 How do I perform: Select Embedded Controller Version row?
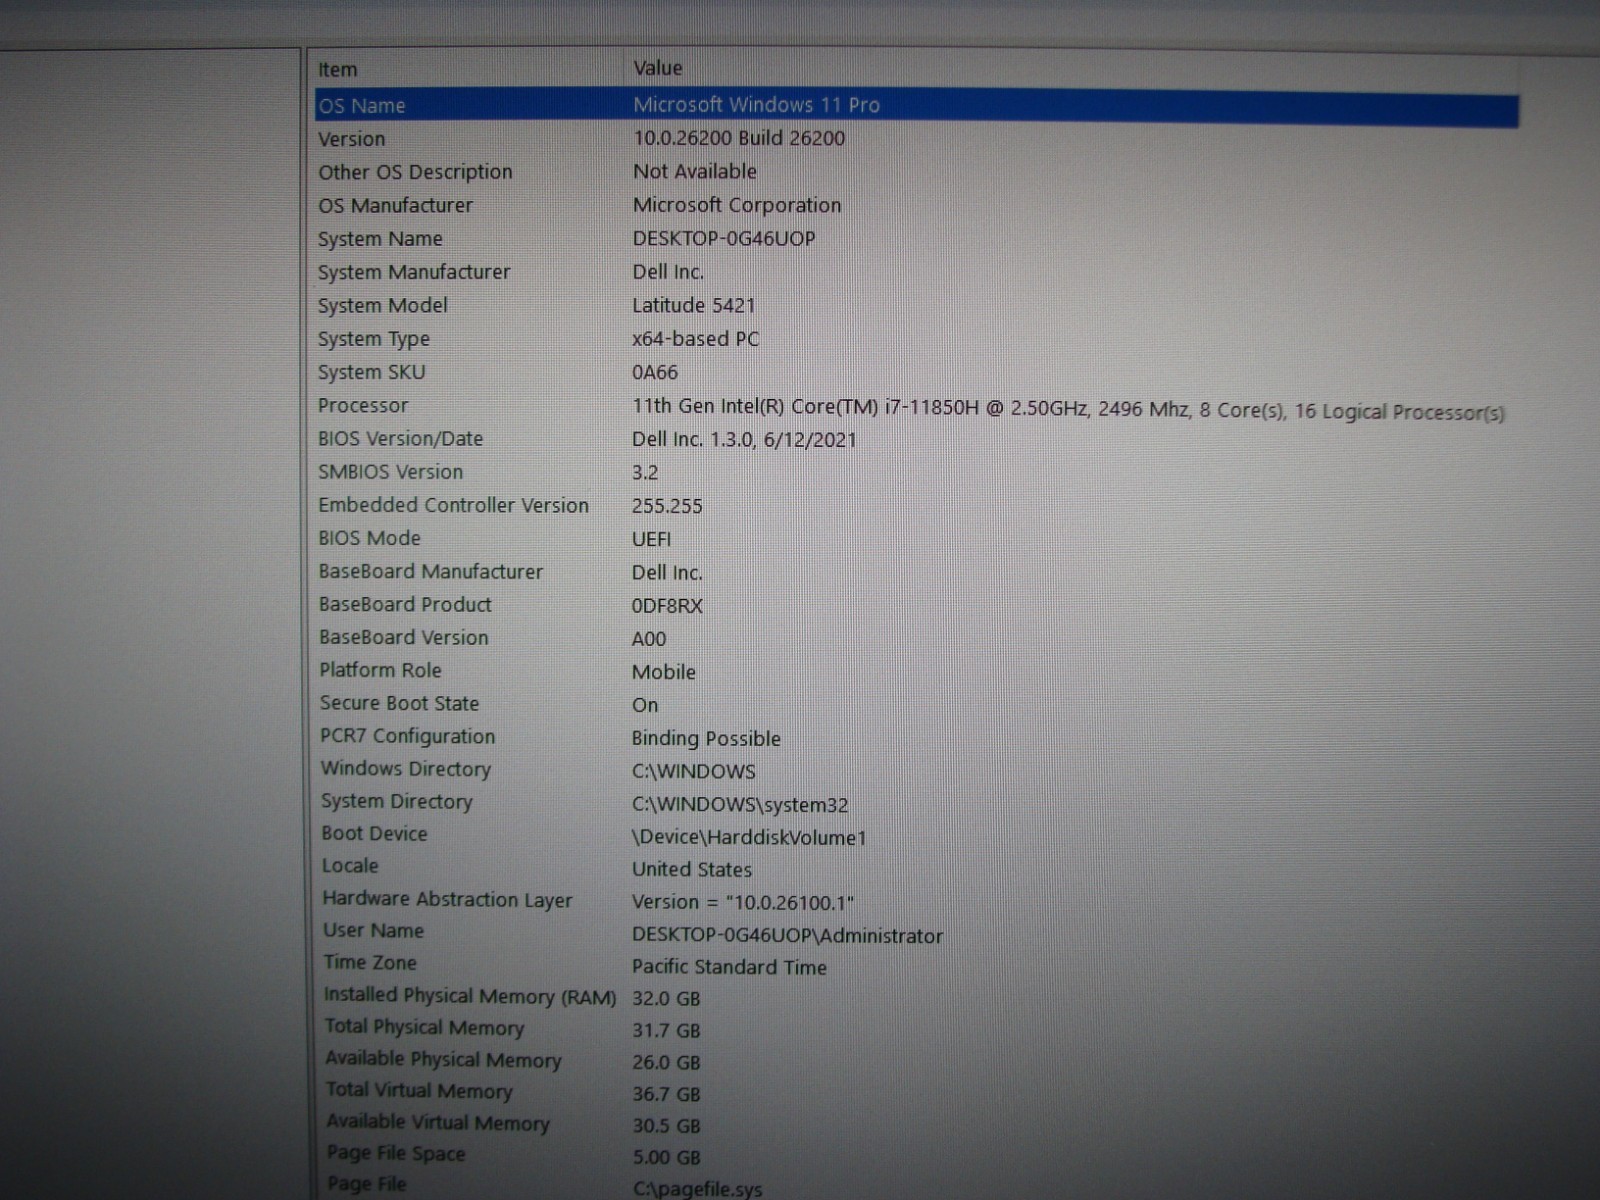click(454, 505)
